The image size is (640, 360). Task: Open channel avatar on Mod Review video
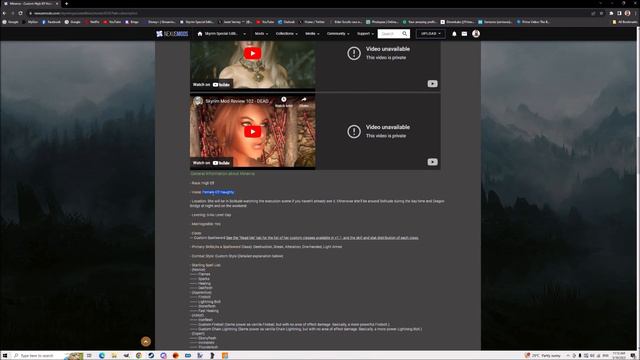[x=198, y=101]
